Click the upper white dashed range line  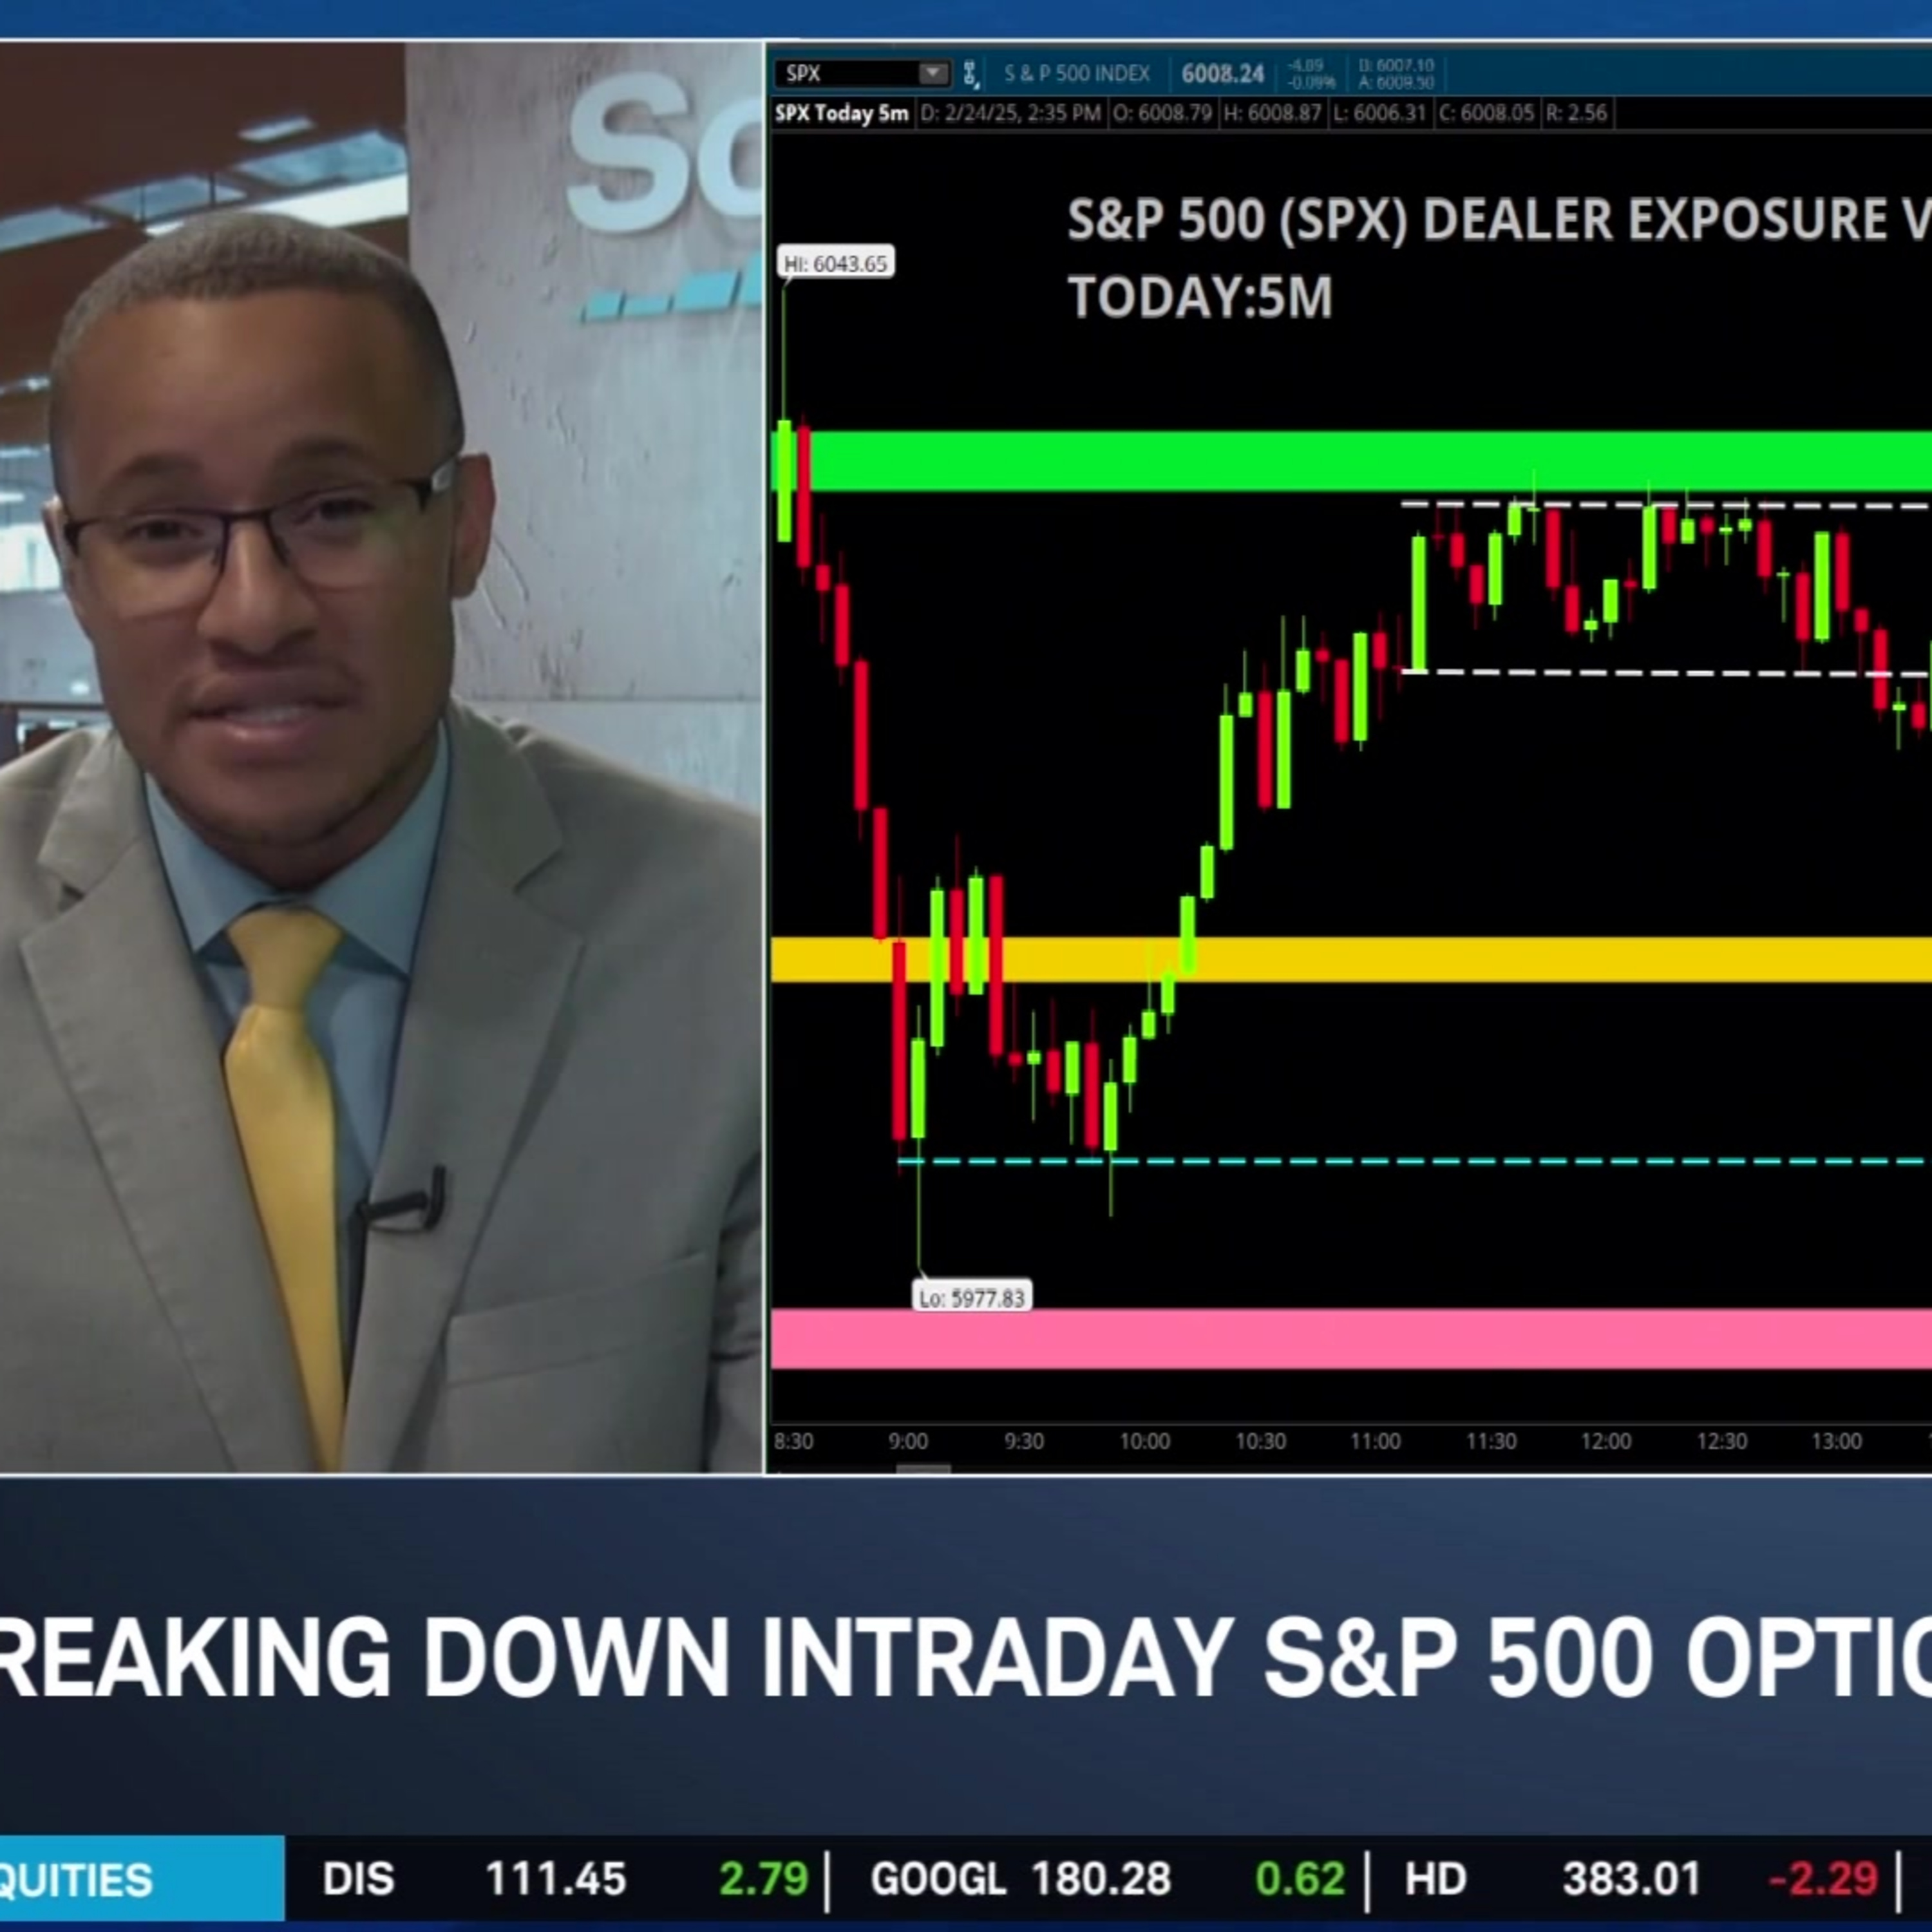[1666, 506]
